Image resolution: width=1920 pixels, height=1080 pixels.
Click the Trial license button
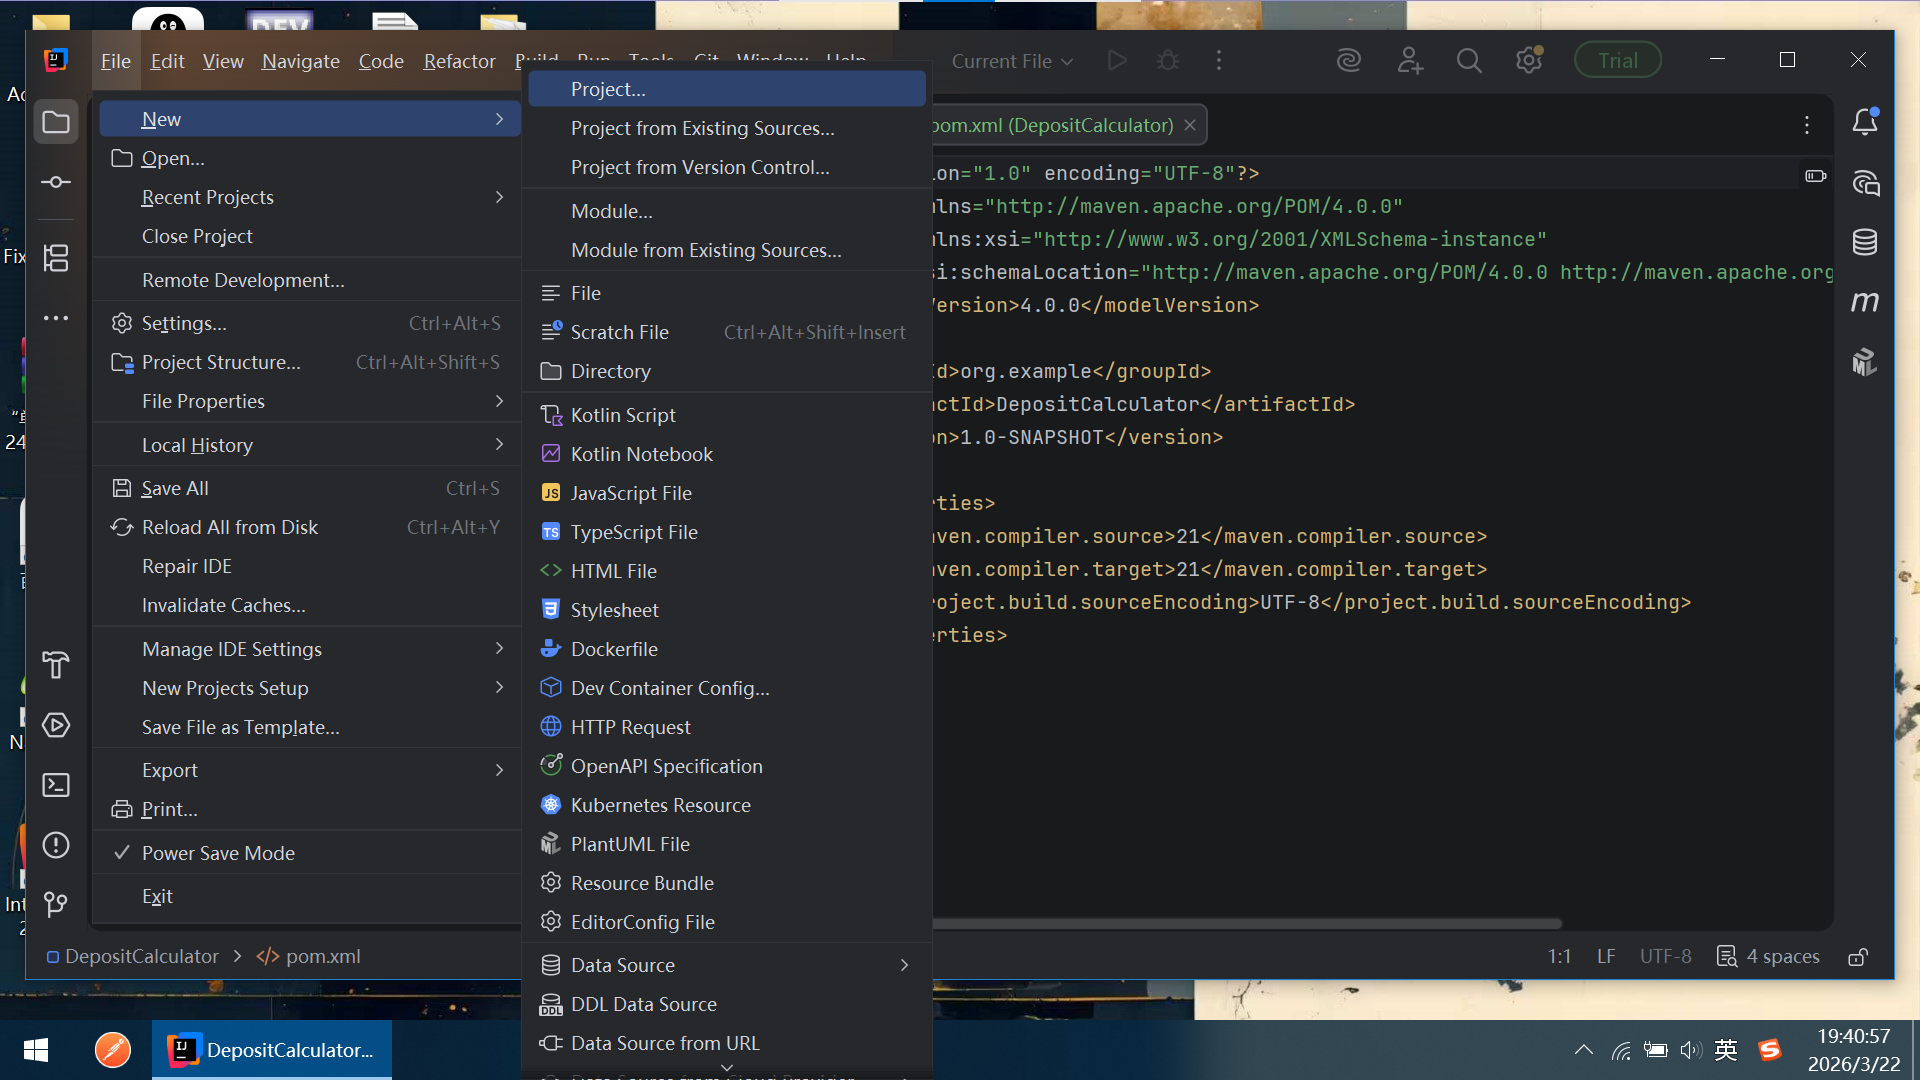tap(1617, 61)
